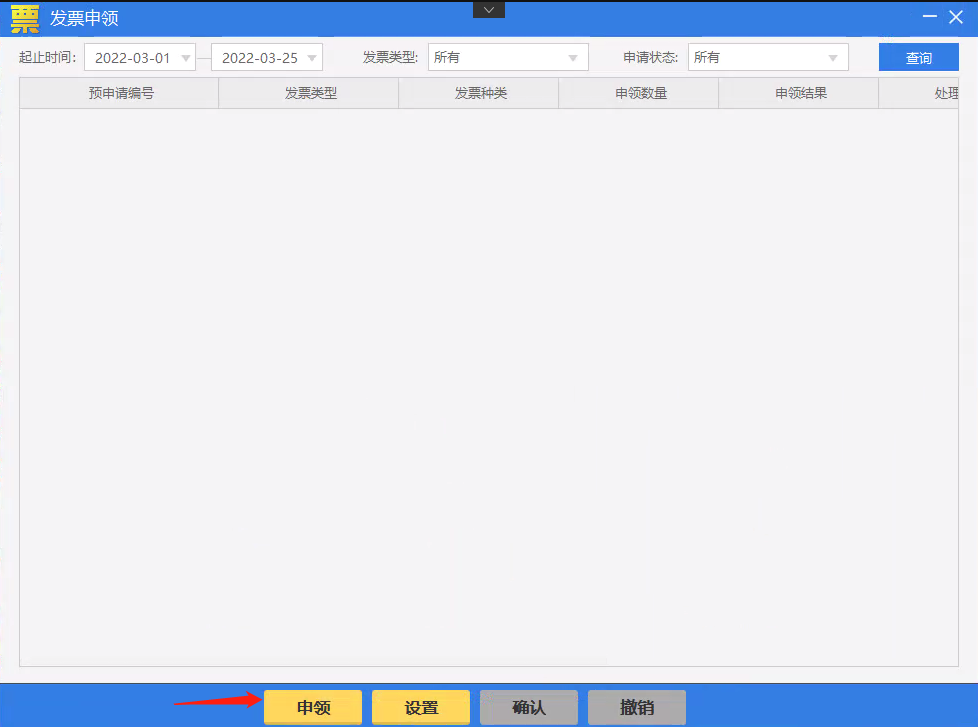
Task: Open the start date 2022-03-01 dropdown
Action: point(186,58)
